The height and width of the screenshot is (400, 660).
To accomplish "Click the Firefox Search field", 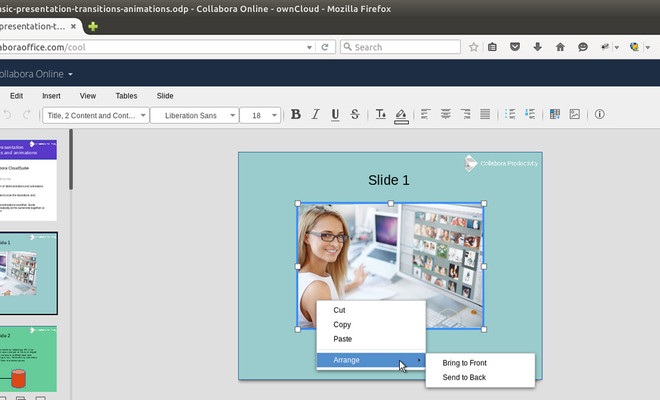I will point(400,47).
